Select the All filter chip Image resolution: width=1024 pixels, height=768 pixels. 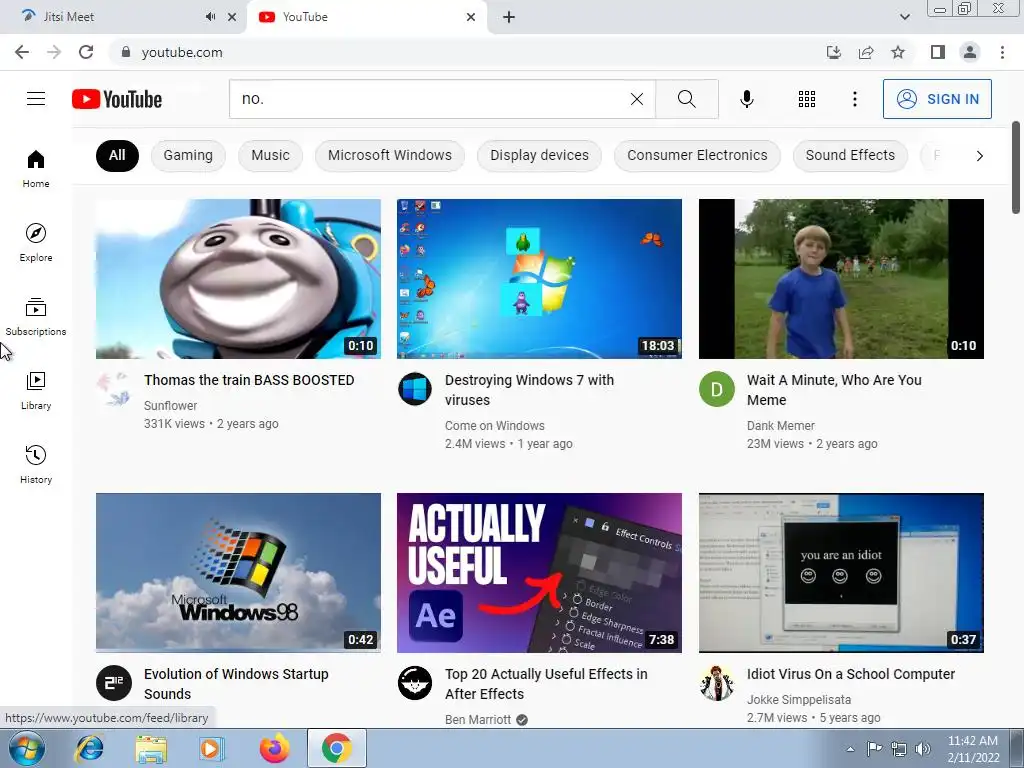point(117,155)
